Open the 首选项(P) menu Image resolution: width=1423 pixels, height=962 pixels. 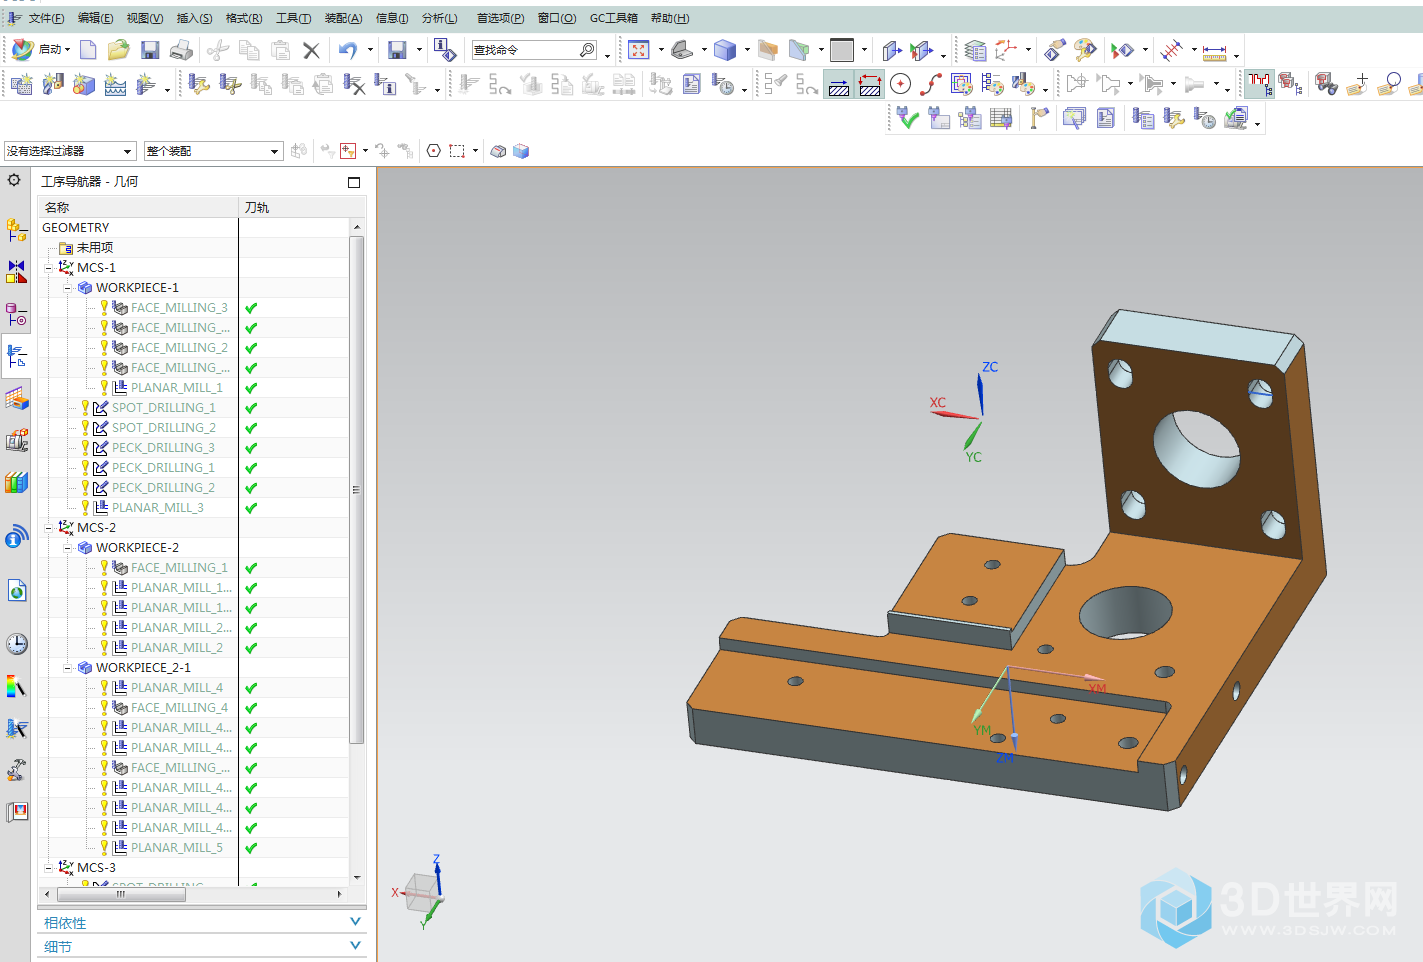point(500,18)
